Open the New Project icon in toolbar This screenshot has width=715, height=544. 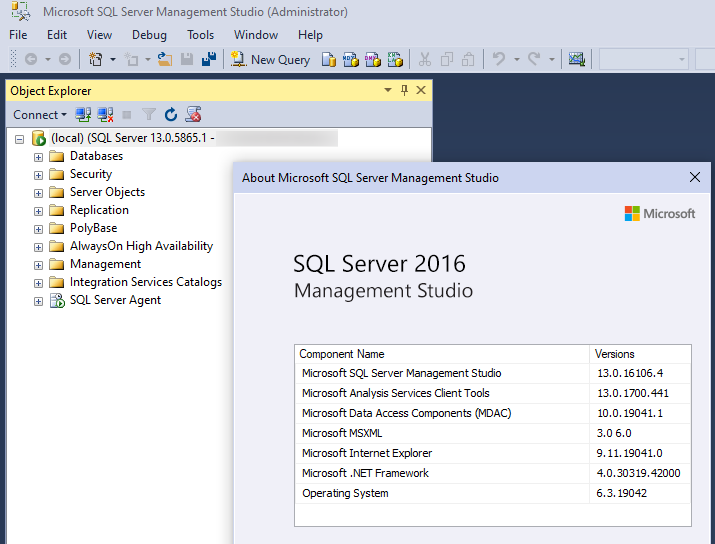95,59
